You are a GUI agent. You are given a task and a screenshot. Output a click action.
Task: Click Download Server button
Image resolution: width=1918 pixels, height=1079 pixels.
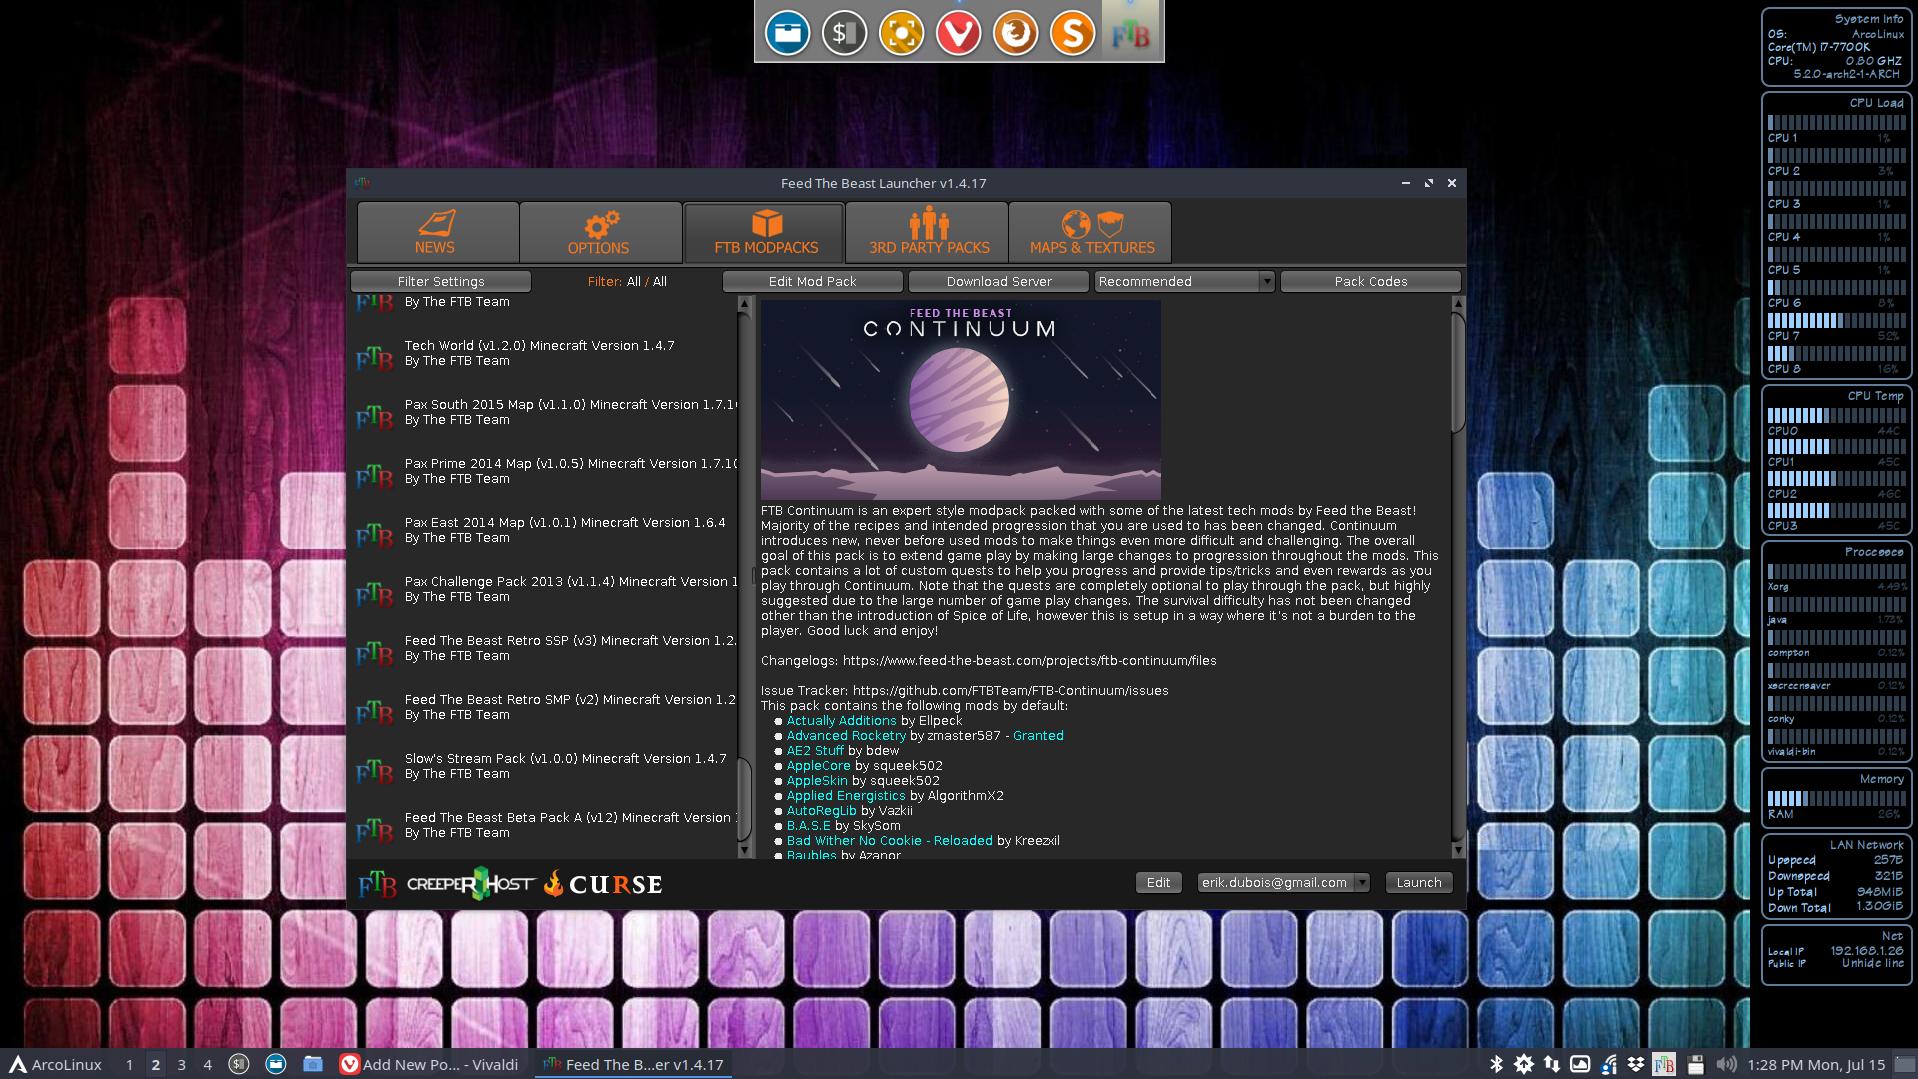[999, 281]
